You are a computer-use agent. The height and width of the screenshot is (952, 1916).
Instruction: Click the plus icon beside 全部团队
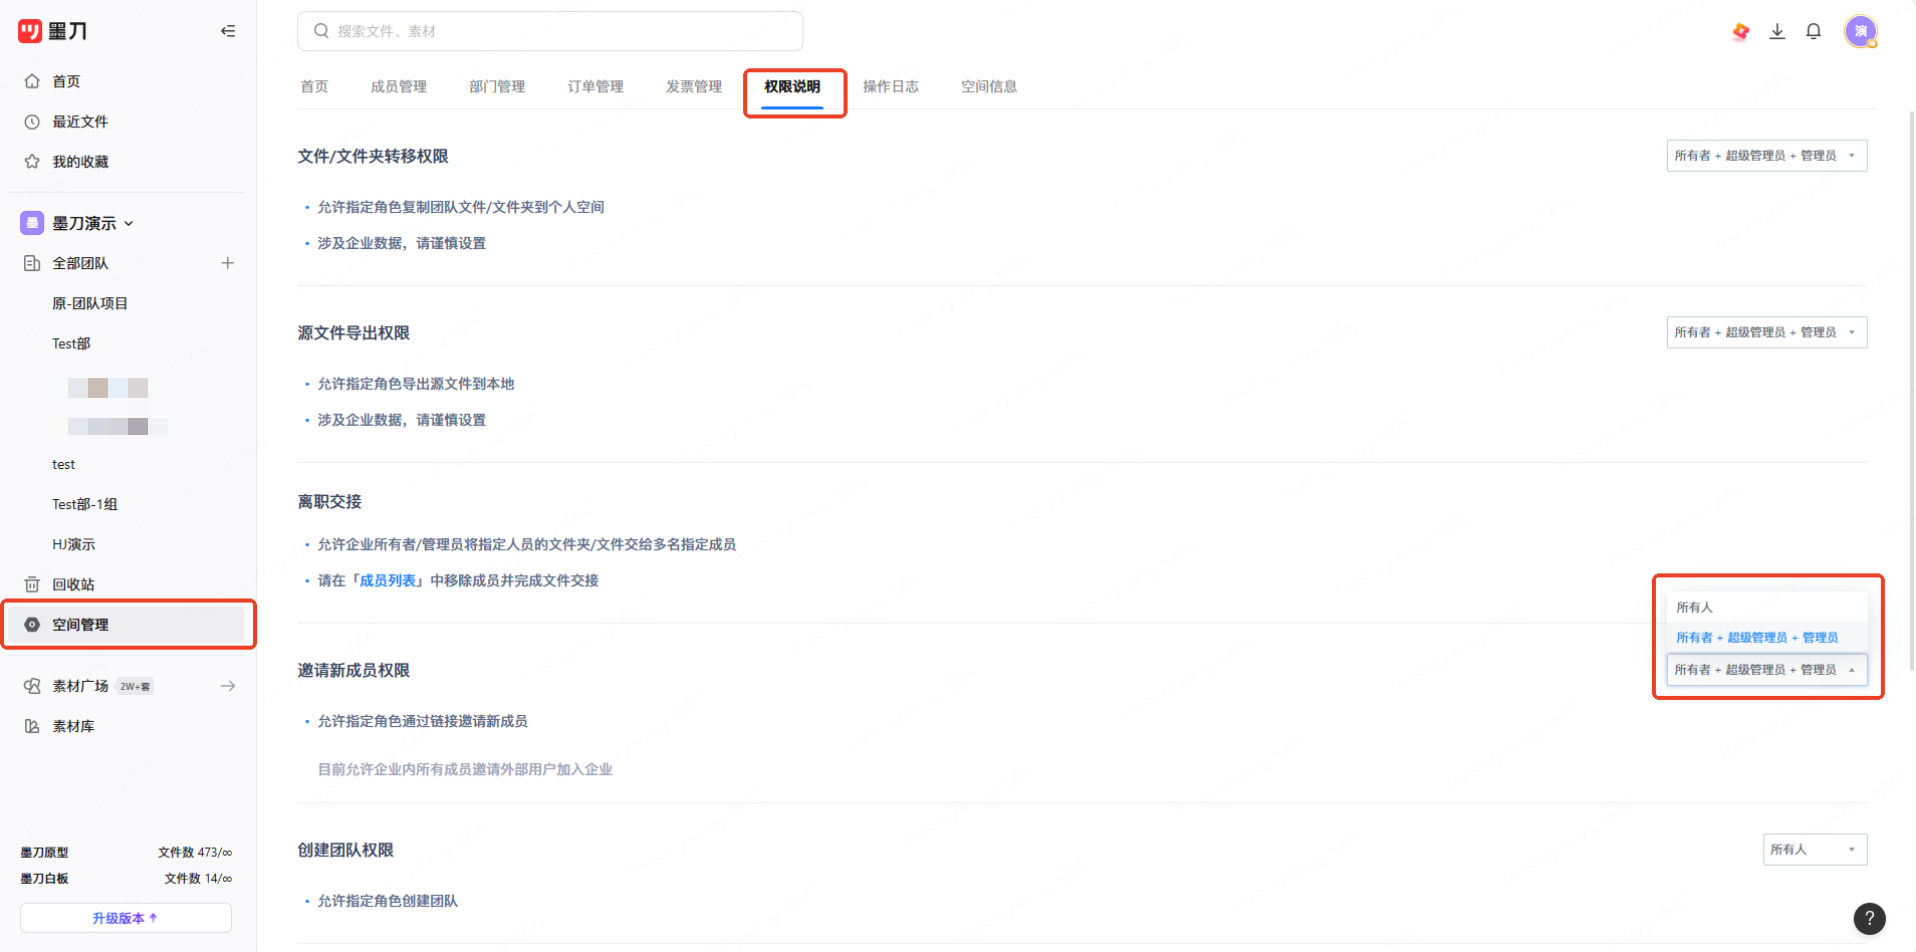228,263
